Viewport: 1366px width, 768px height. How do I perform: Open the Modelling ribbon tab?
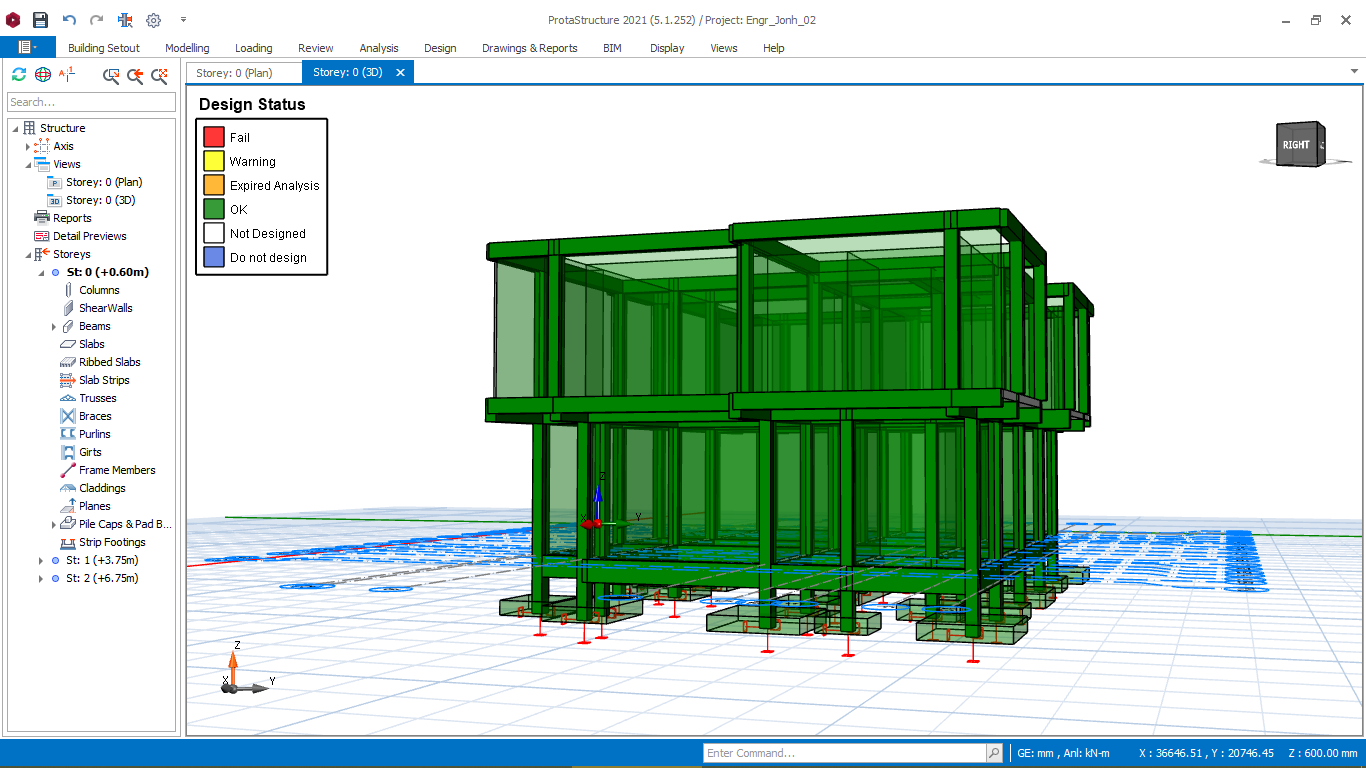click(187, 48)
